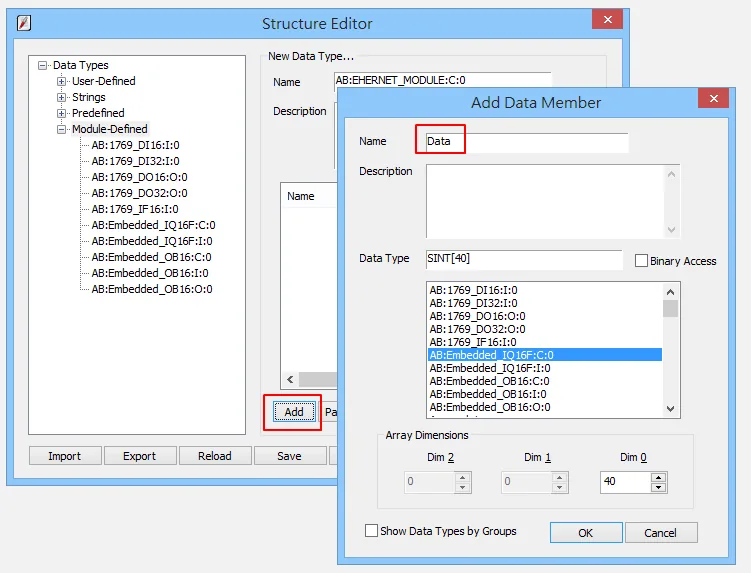
Task: Choose AB:1769_DI32:I:0 in data type list
Action: coord(545,303)
